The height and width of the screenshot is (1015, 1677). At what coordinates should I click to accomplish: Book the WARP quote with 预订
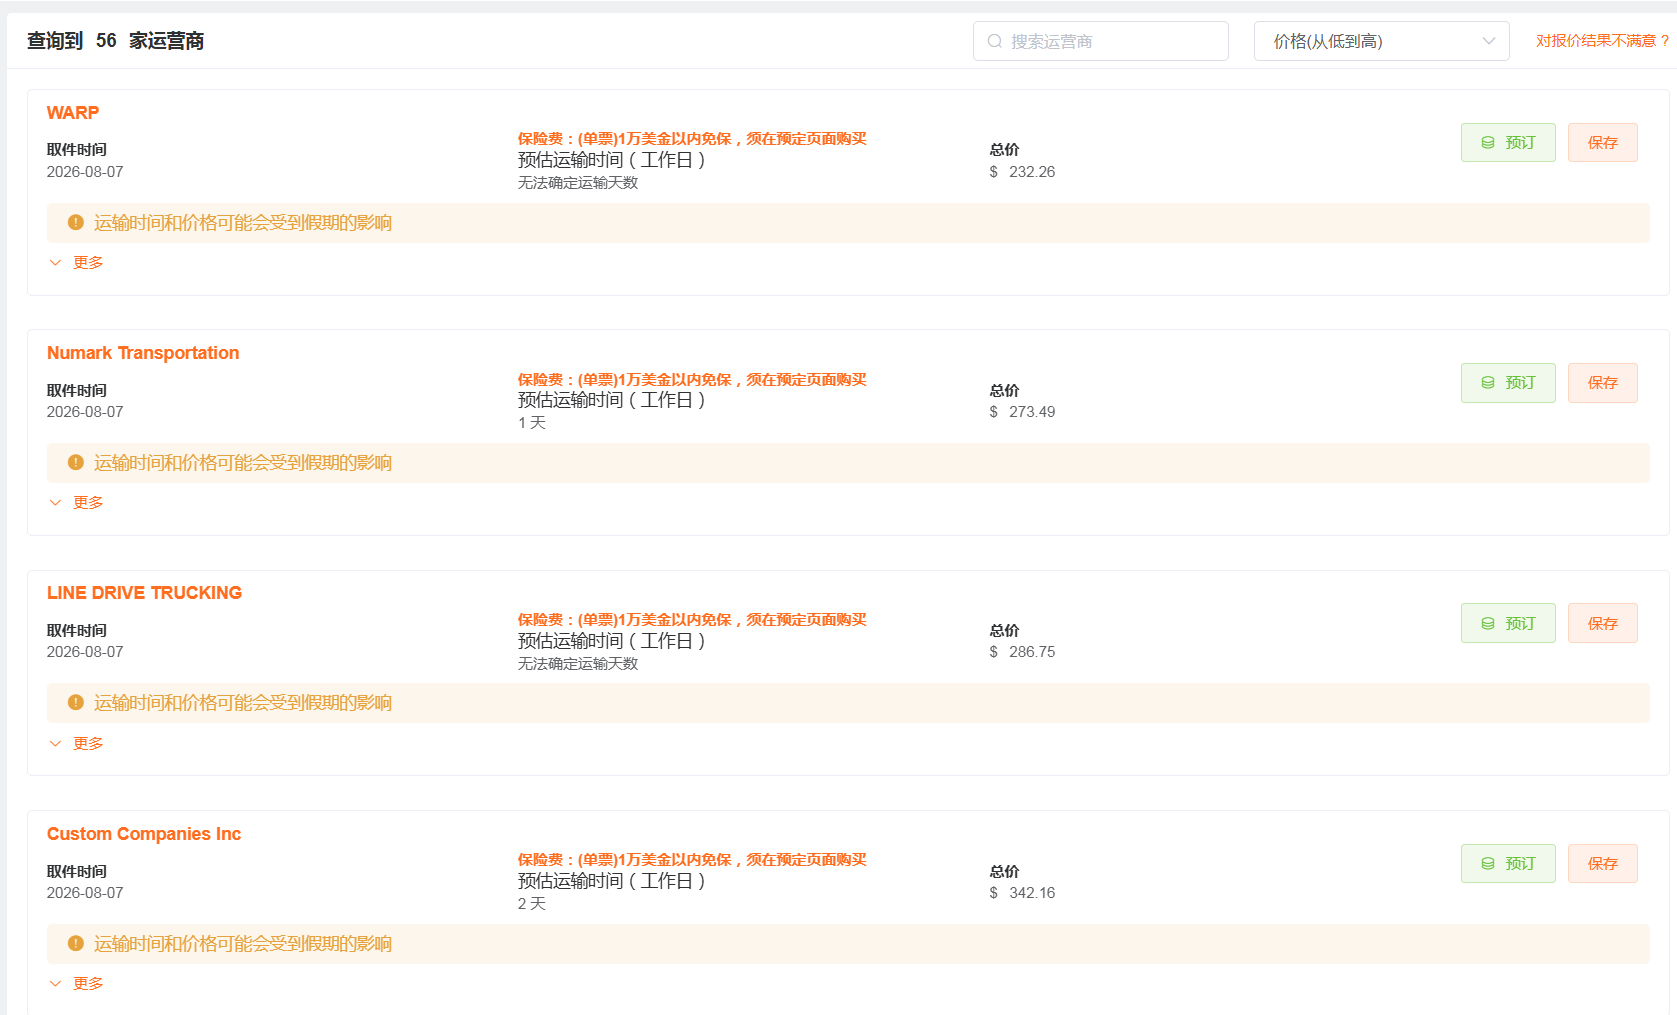pyautogui.click(x=1508, y=142)
